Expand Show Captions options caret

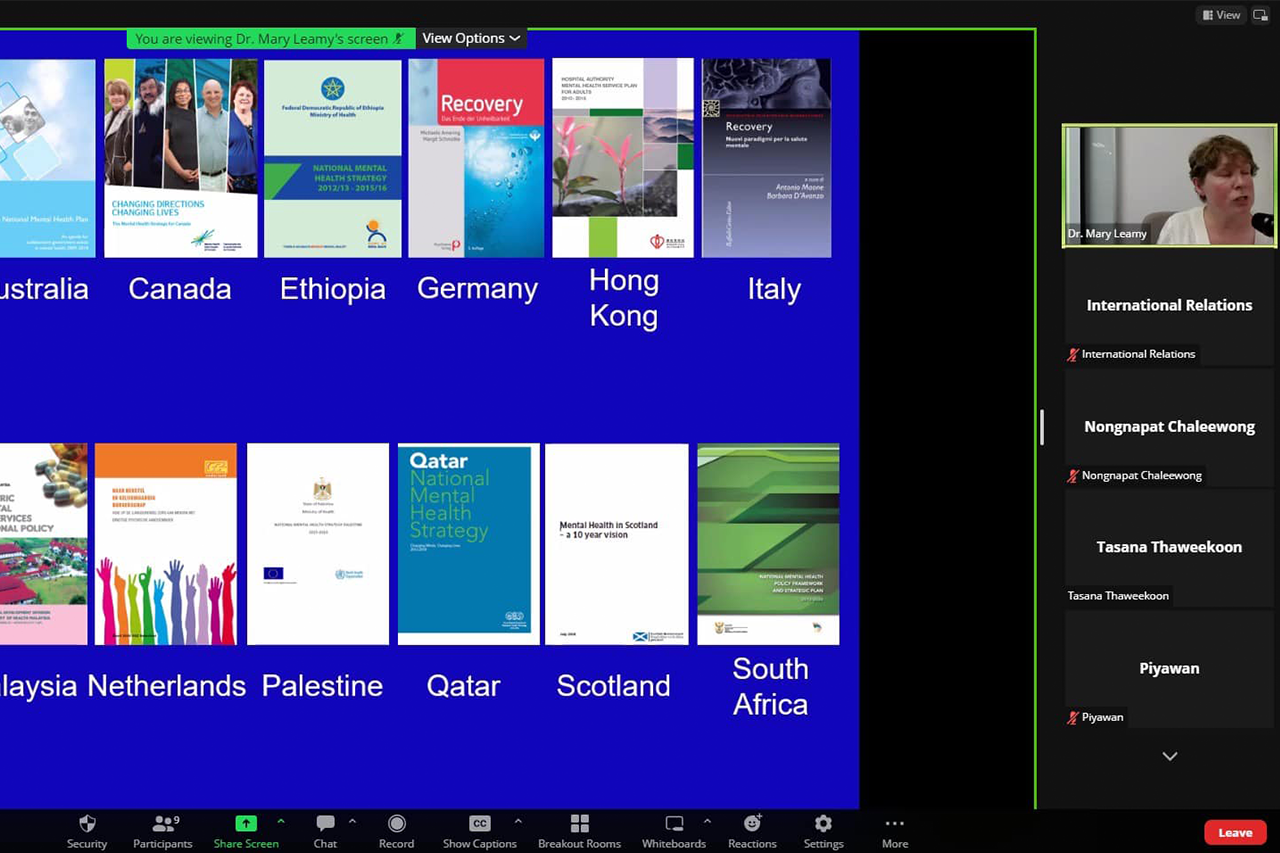click(518, 821)
